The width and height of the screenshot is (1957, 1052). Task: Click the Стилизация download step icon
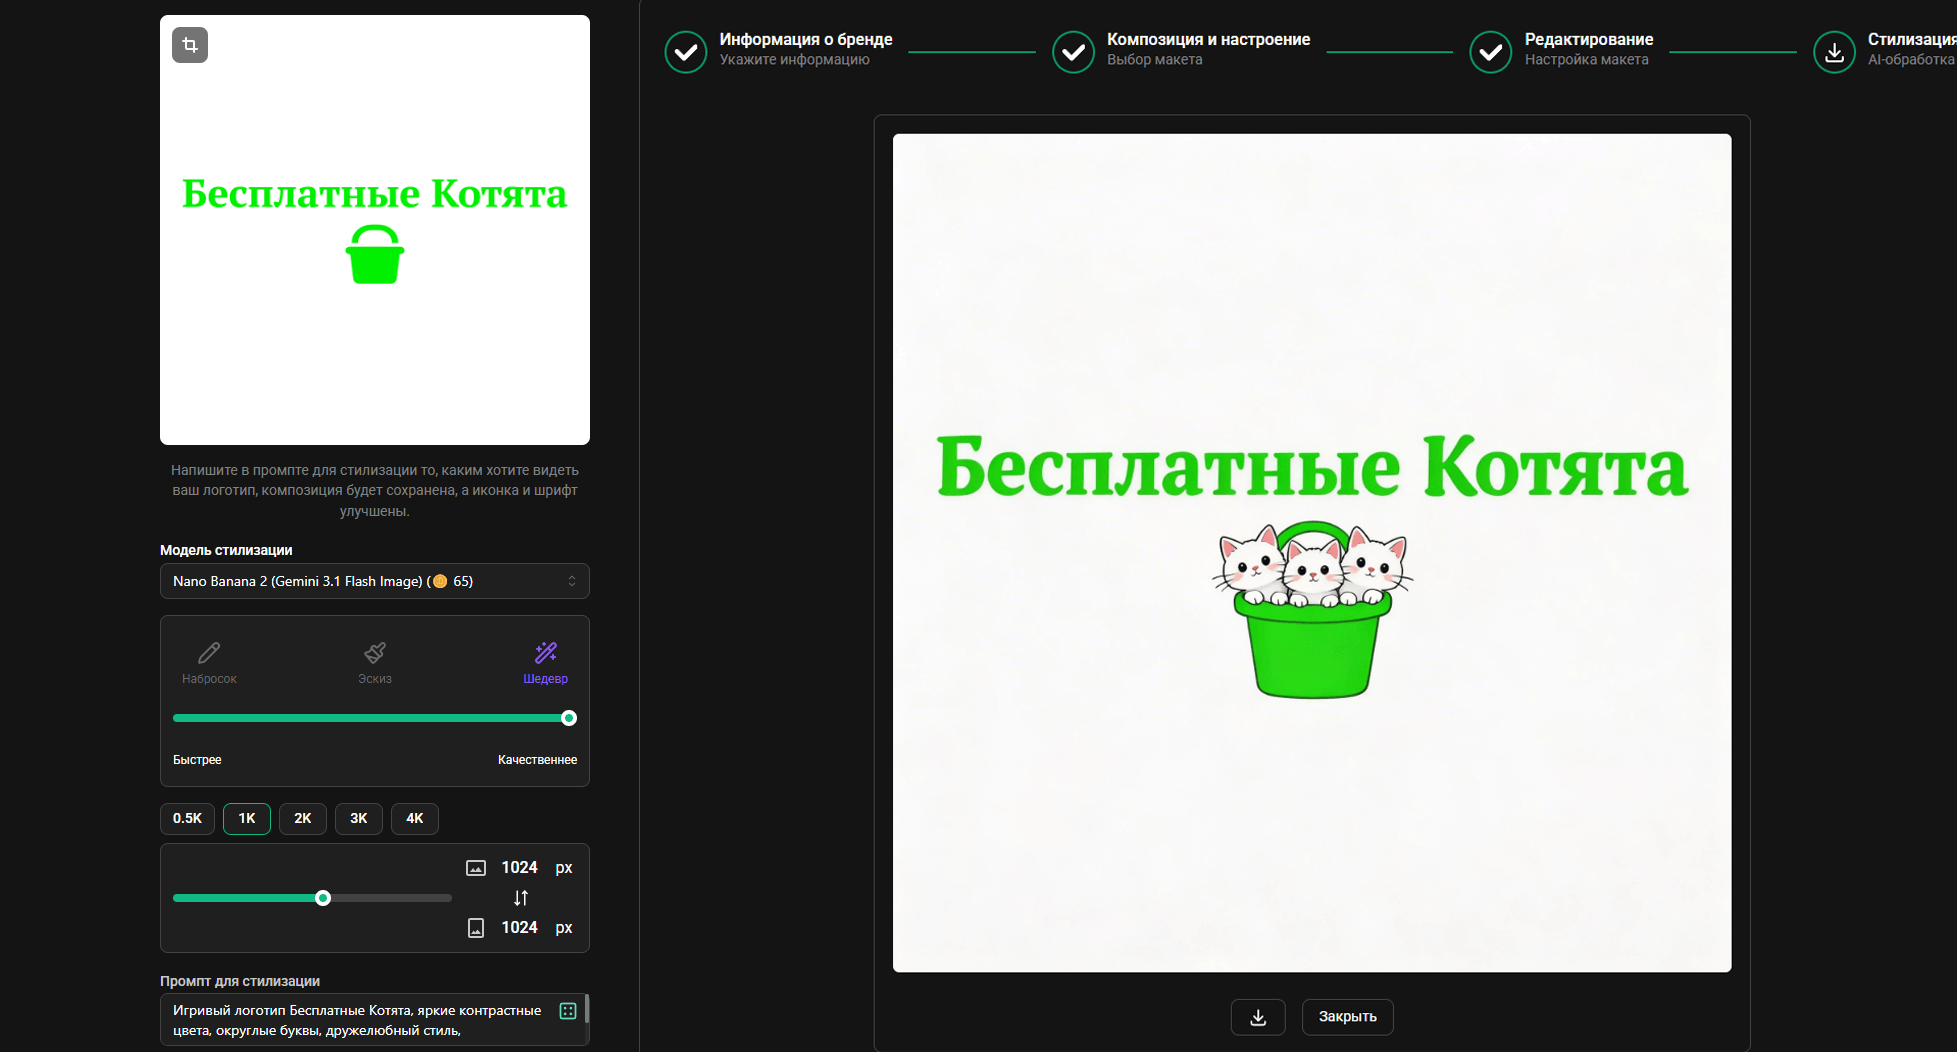pyautogui.click(x=1834, y=52)
